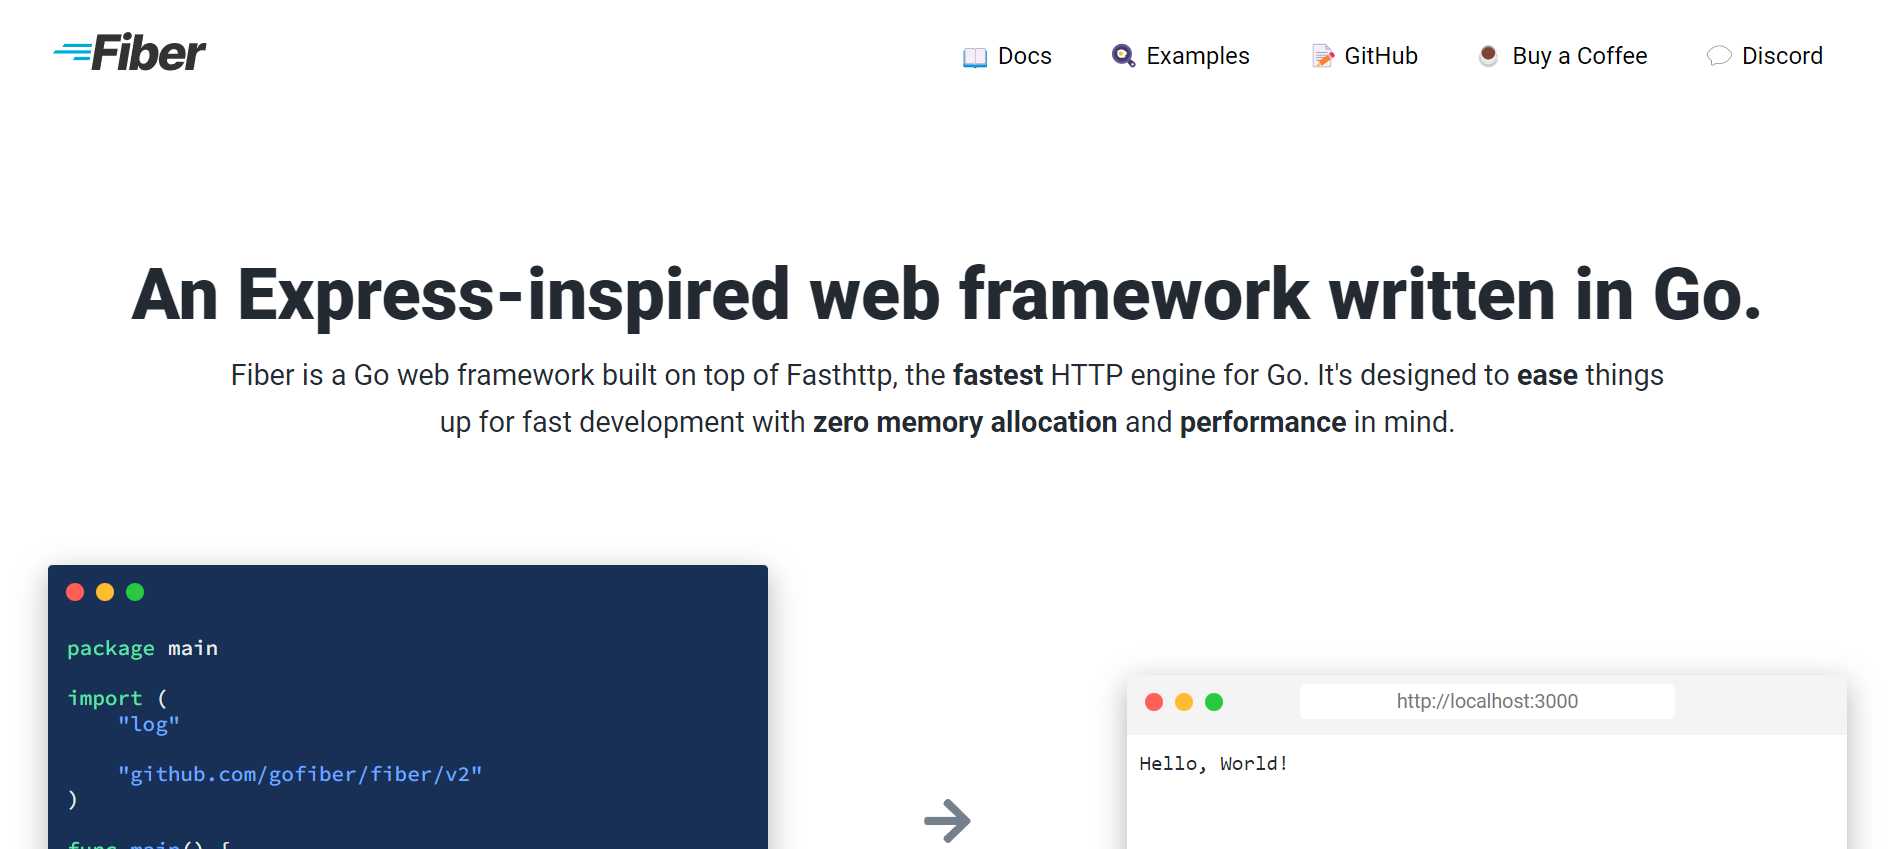
Task: Click the magnifier icon beside Examples
Action: tap(1123, 56)
